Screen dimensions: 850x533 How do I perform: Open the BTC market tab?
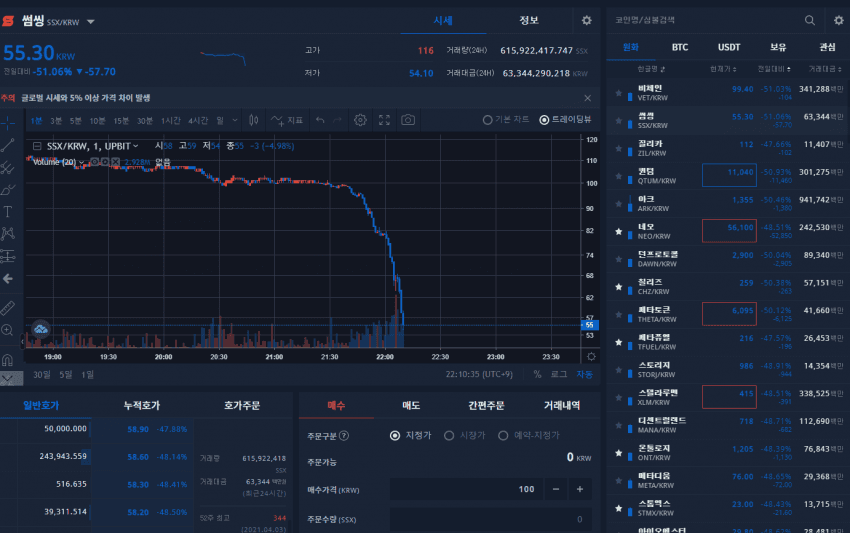[680, 47]
